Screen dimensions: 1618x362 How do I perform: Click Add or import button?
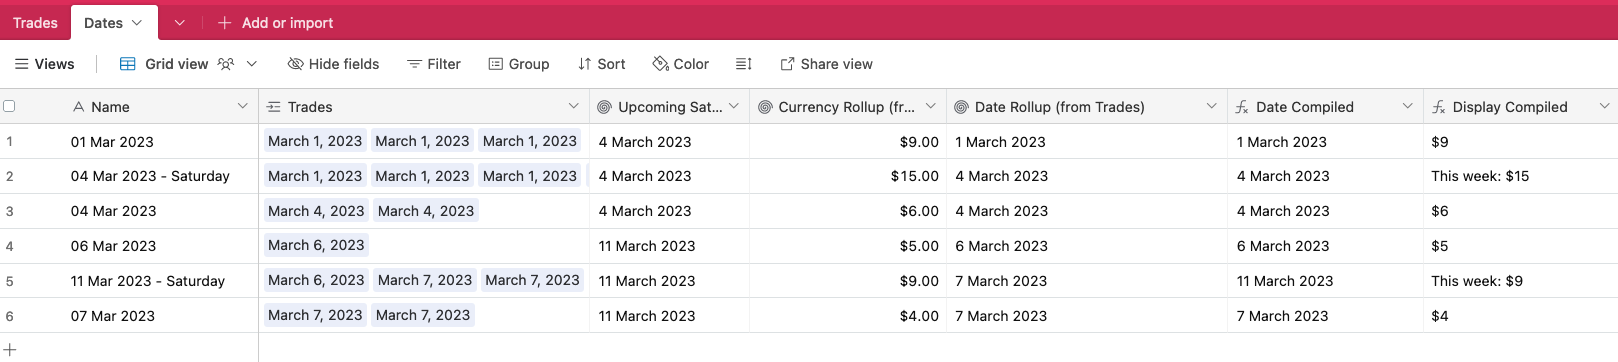pyautogui.click(x=276, y=22)
